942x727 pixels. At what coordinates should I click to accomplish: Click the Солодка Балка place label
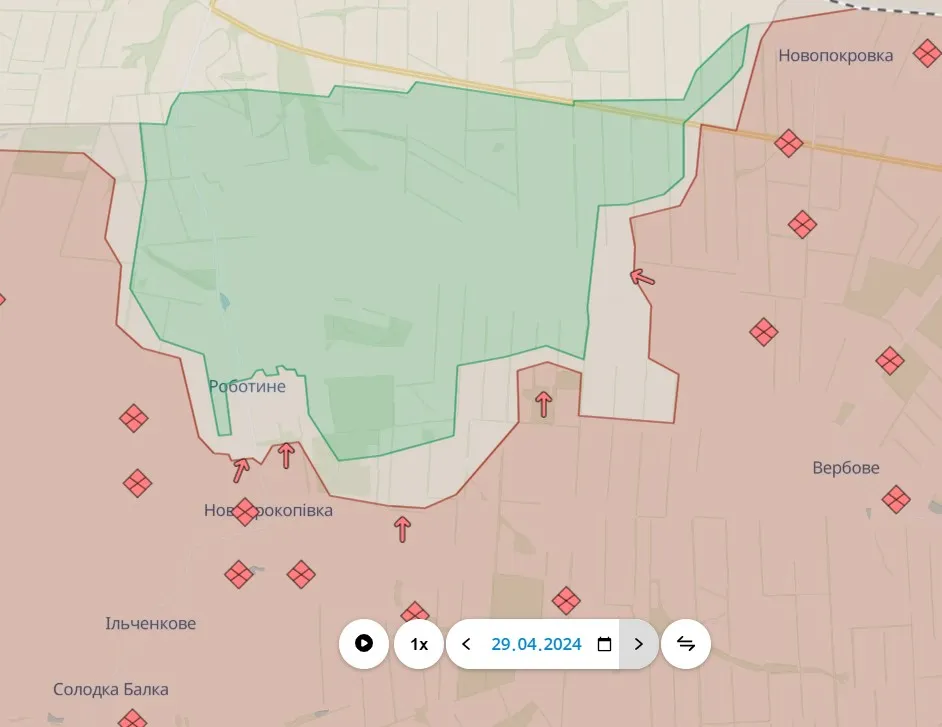click(x=111, y=689)
